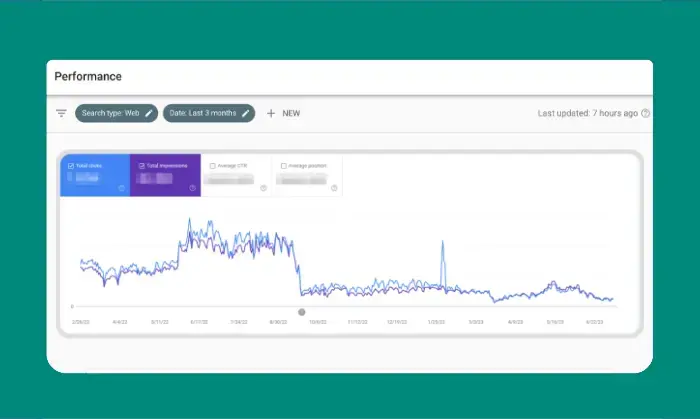Click help icon on Total clicks card
Image resolution: width=700 pixels, height=419 pixels.
tap(122, 188)
